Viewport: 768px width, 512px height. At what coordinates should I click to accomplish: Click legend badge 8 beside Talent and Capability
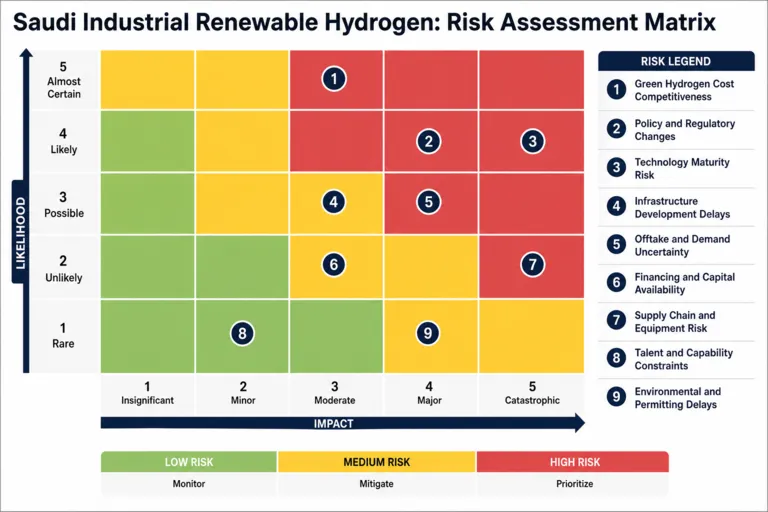point(616,358)
